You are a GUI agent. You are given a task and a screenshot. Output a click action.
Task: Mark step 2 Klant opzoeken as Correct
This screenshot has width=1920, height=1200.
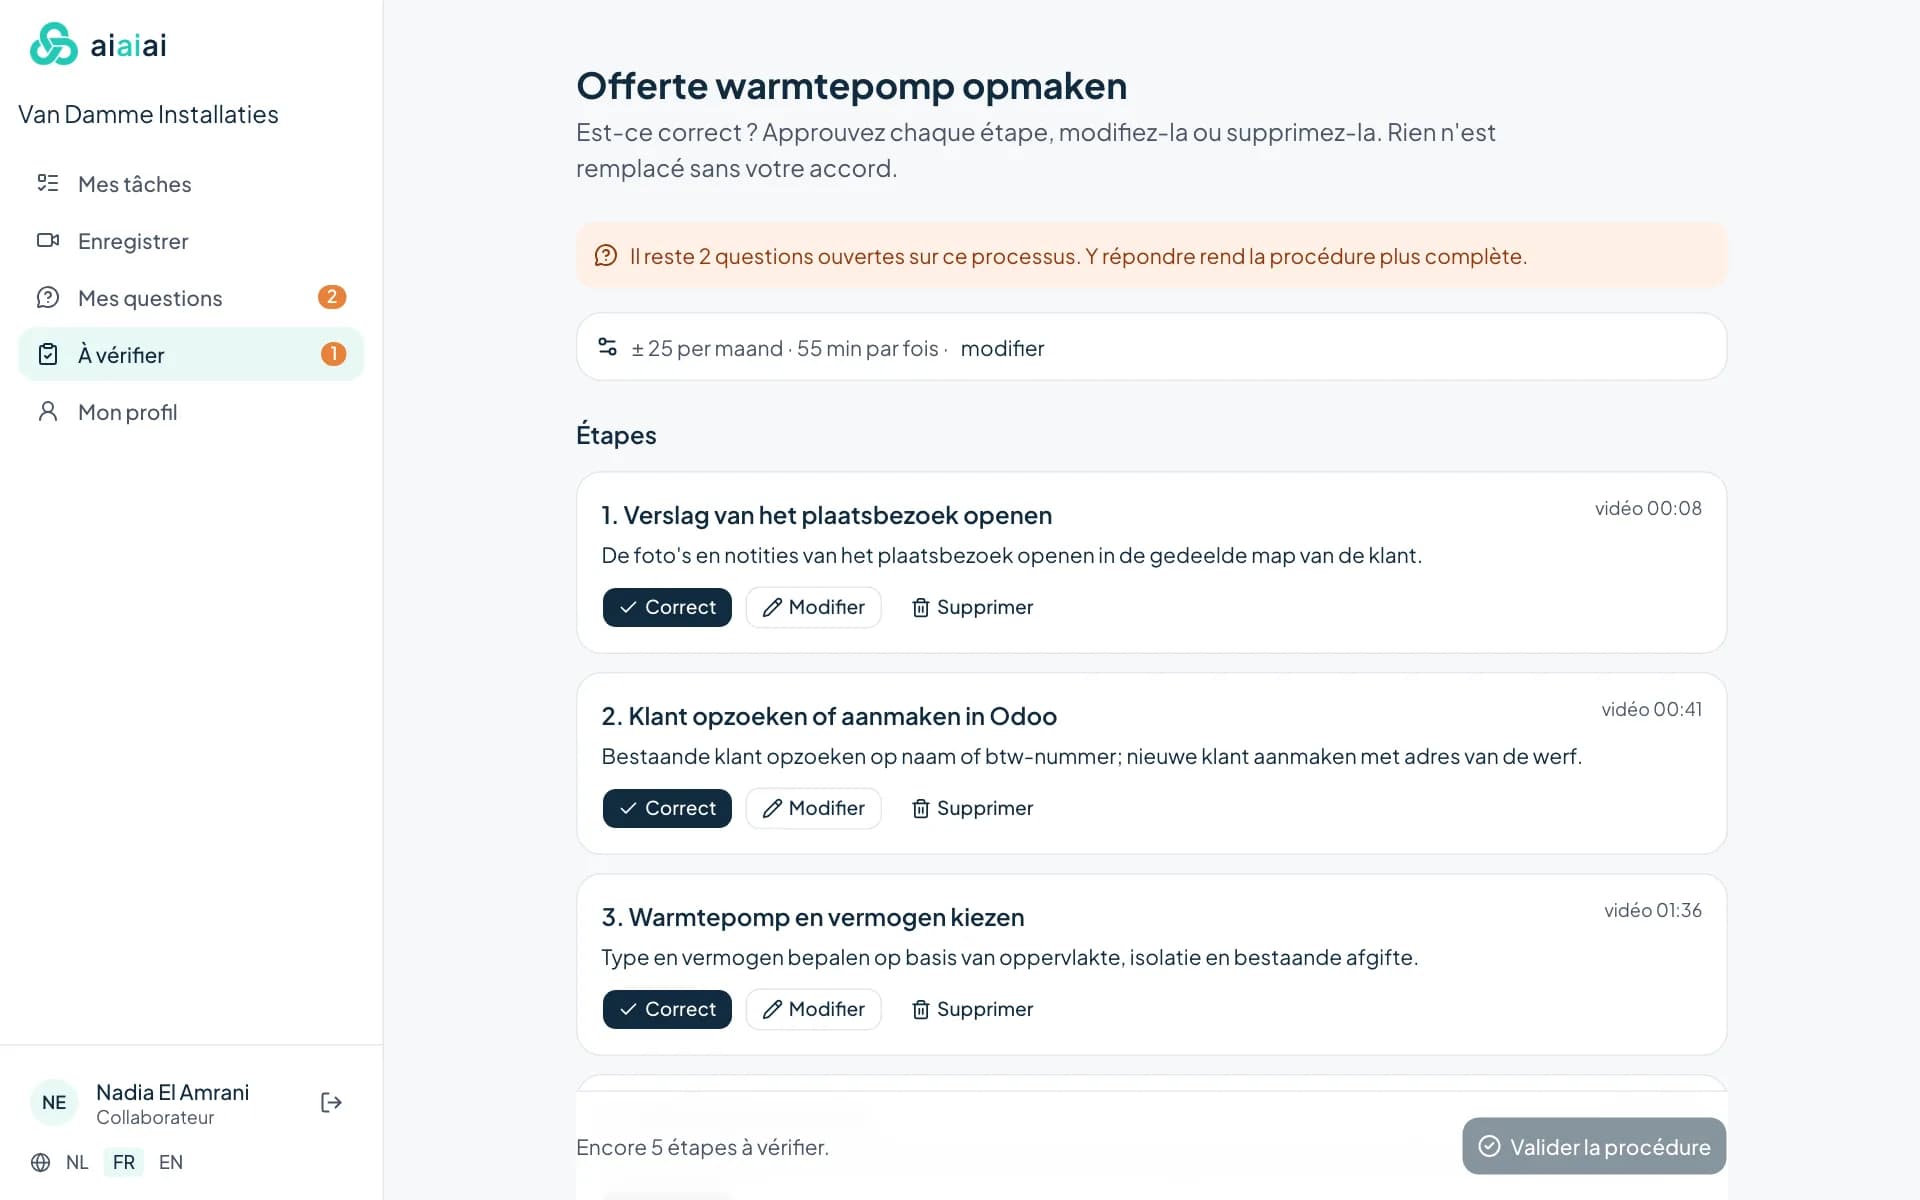(x=667, y=808)
